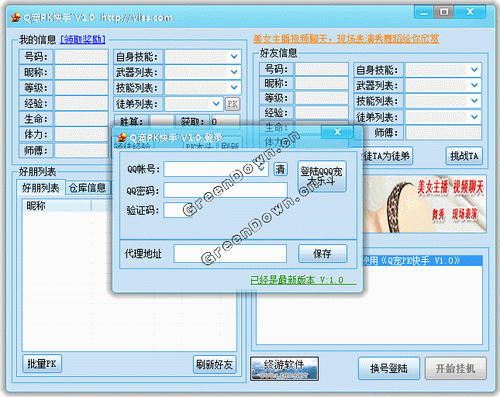Viewport: 500px width, 397px height.
Task: Switch to the 仓库信息 tab
Action: (x=87, y=188)
